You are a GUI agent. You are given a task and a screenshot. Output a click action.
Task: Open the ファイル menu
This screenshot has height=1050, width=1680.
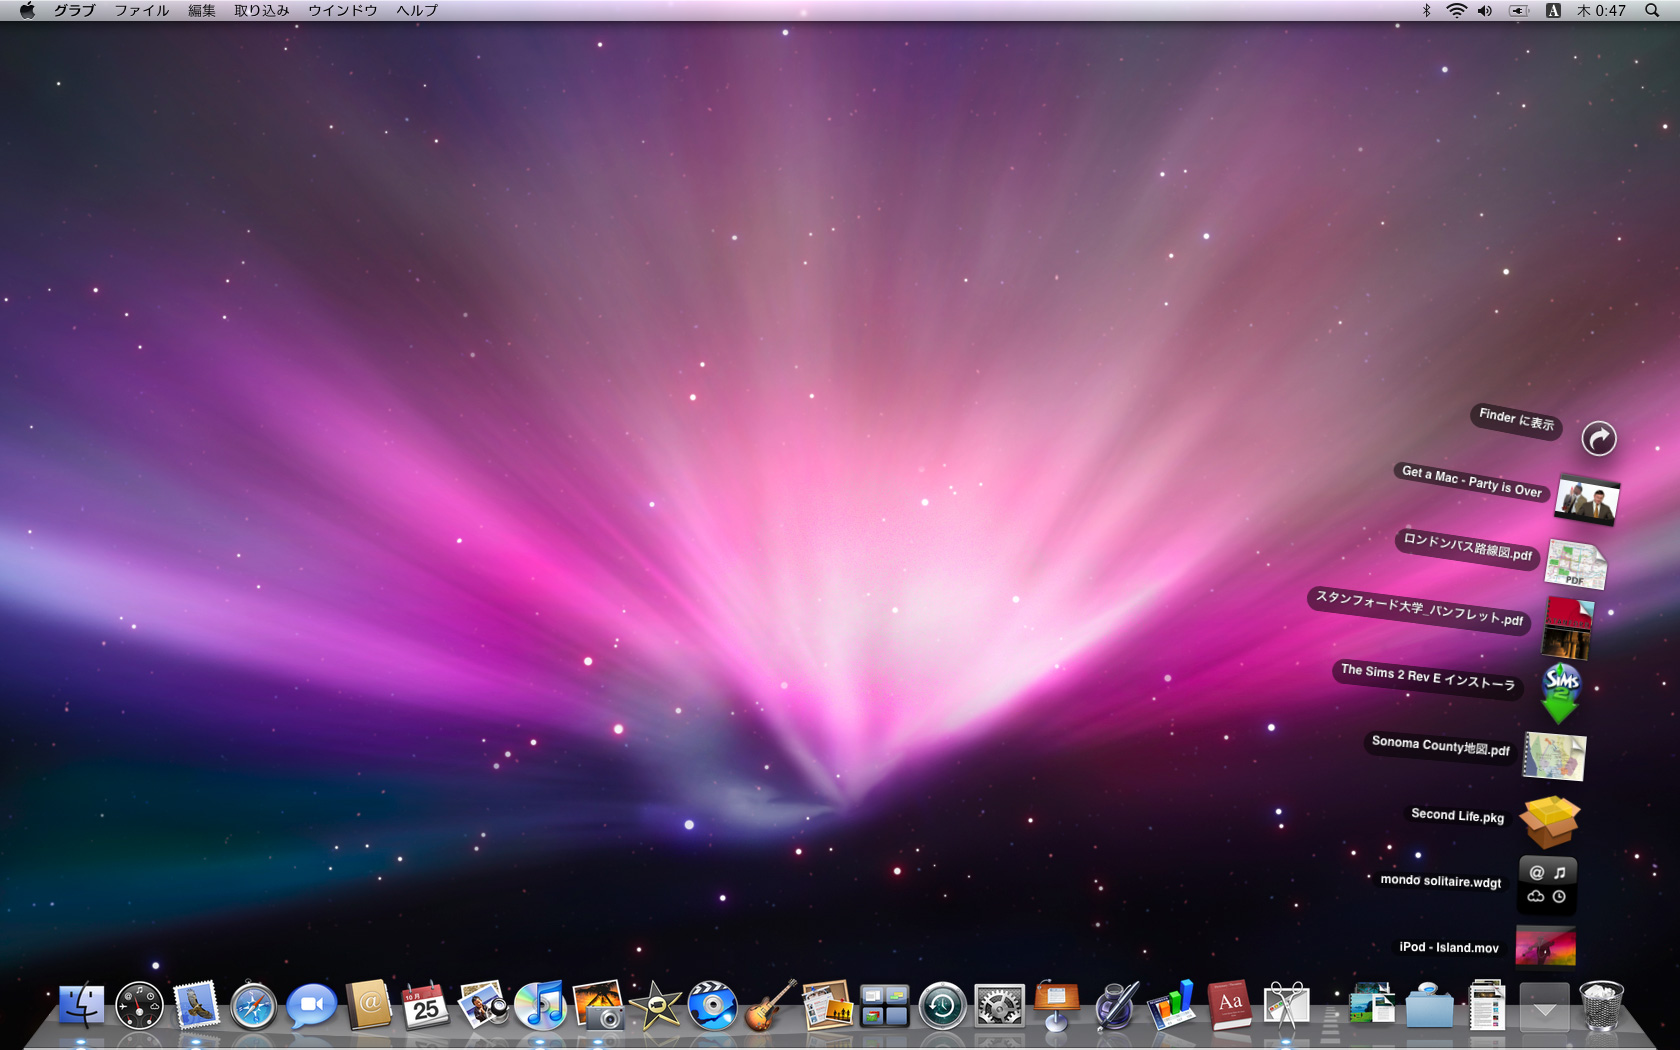point(141,11)
